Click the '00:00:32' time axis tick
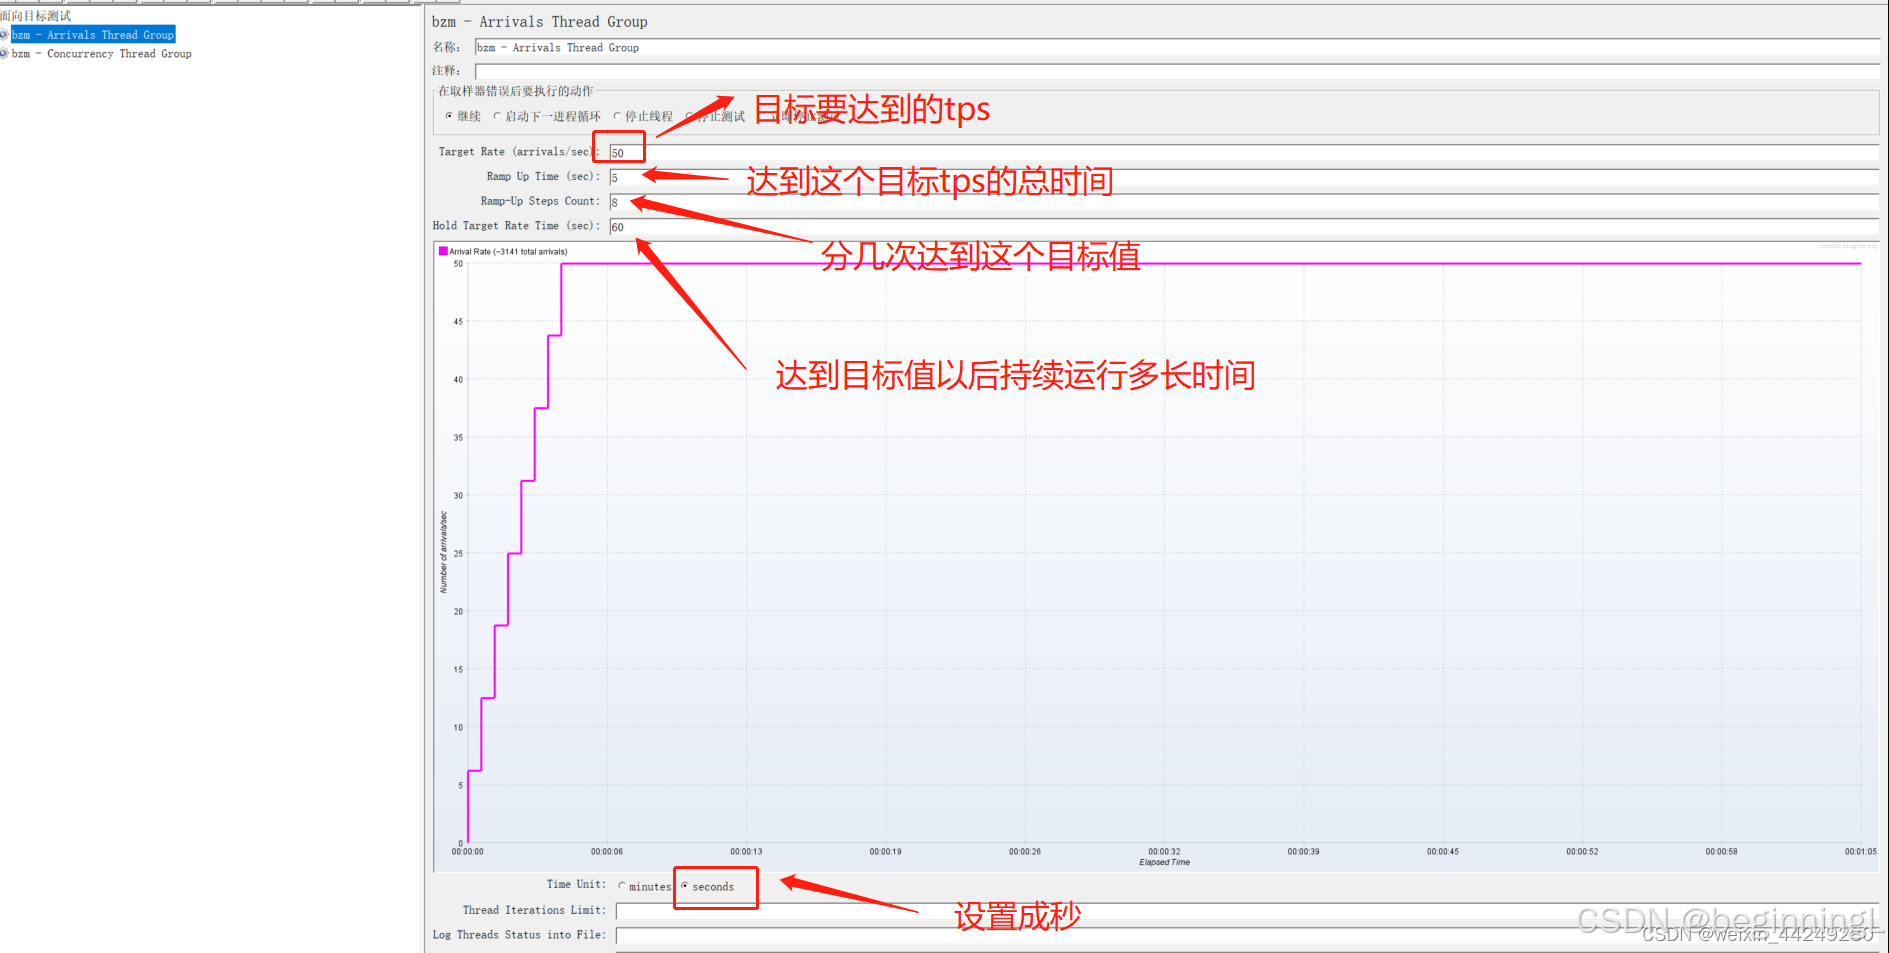 tap(1164, 852)
